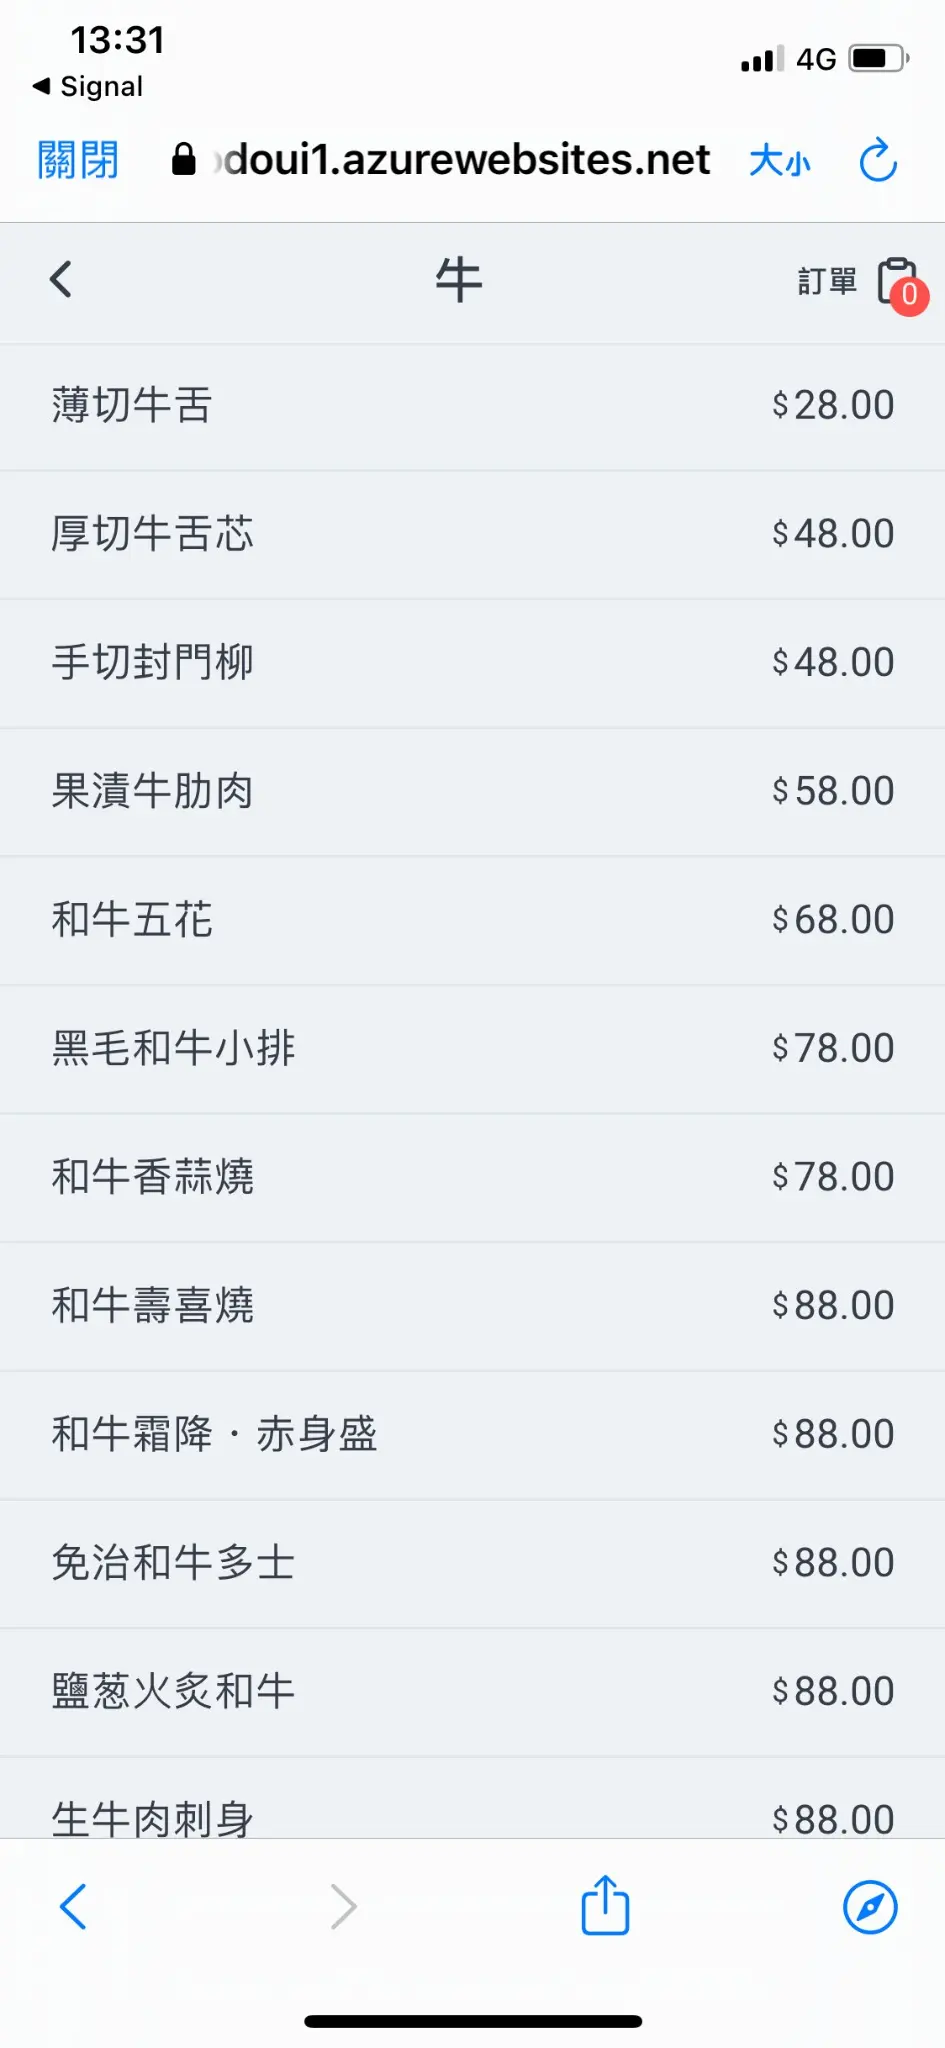Image resolution: width=945 pixels, height=2048 pixels.
Task: Open the 和牛壽喜燒 item
Action: point(472,1306)
